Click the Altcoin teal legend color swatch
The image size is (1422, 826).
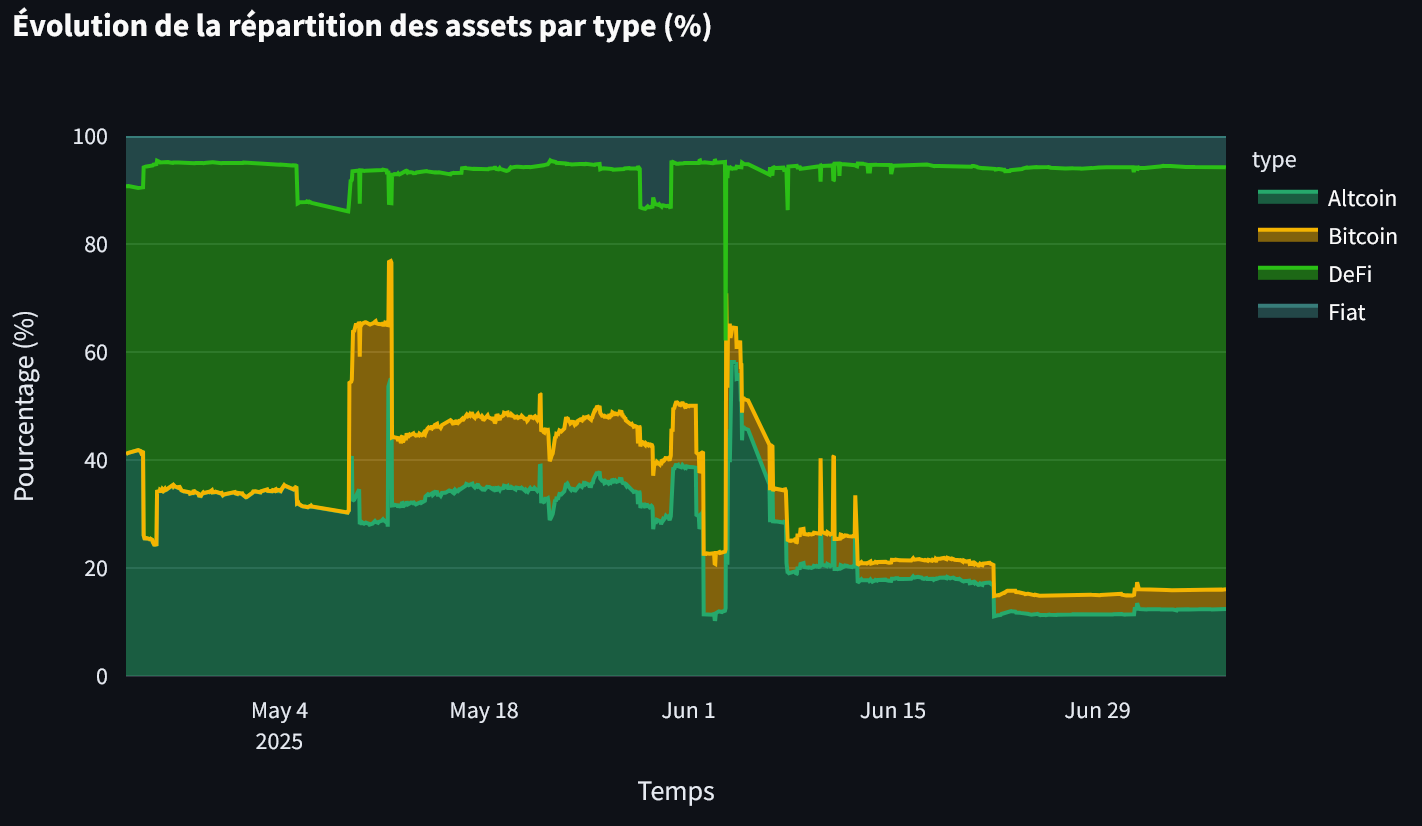click(1287, 198)
